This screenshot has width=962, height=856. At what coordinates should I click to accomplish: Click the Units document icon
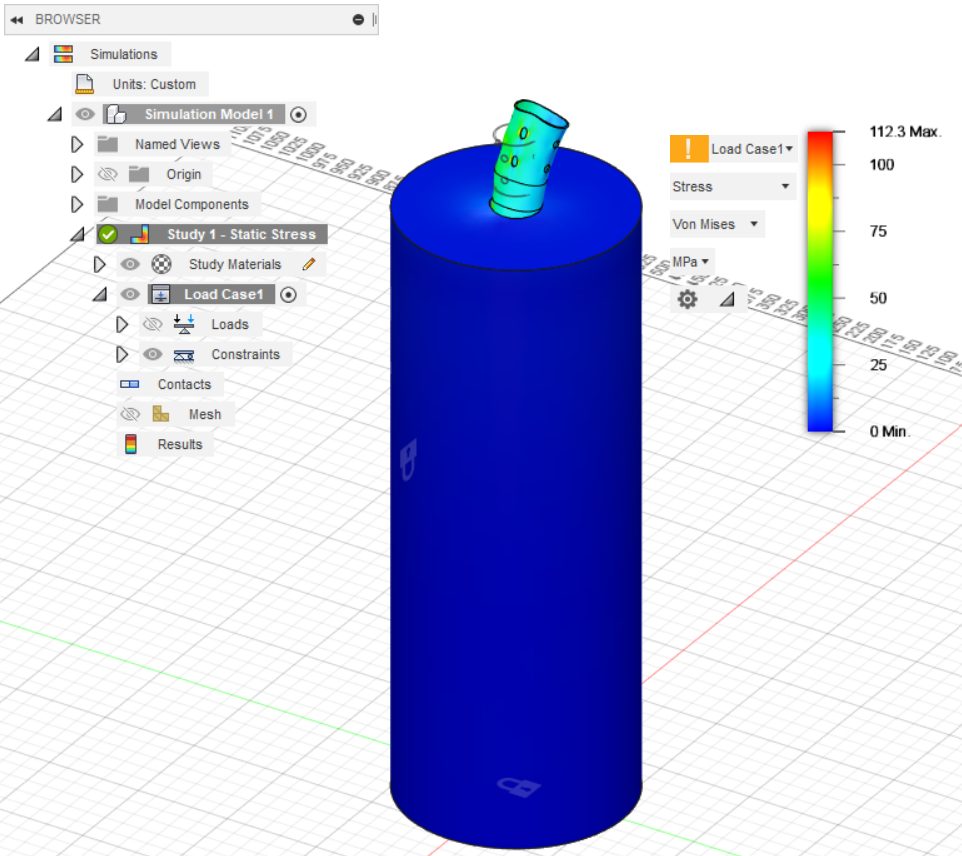click(x=85, y=84)
